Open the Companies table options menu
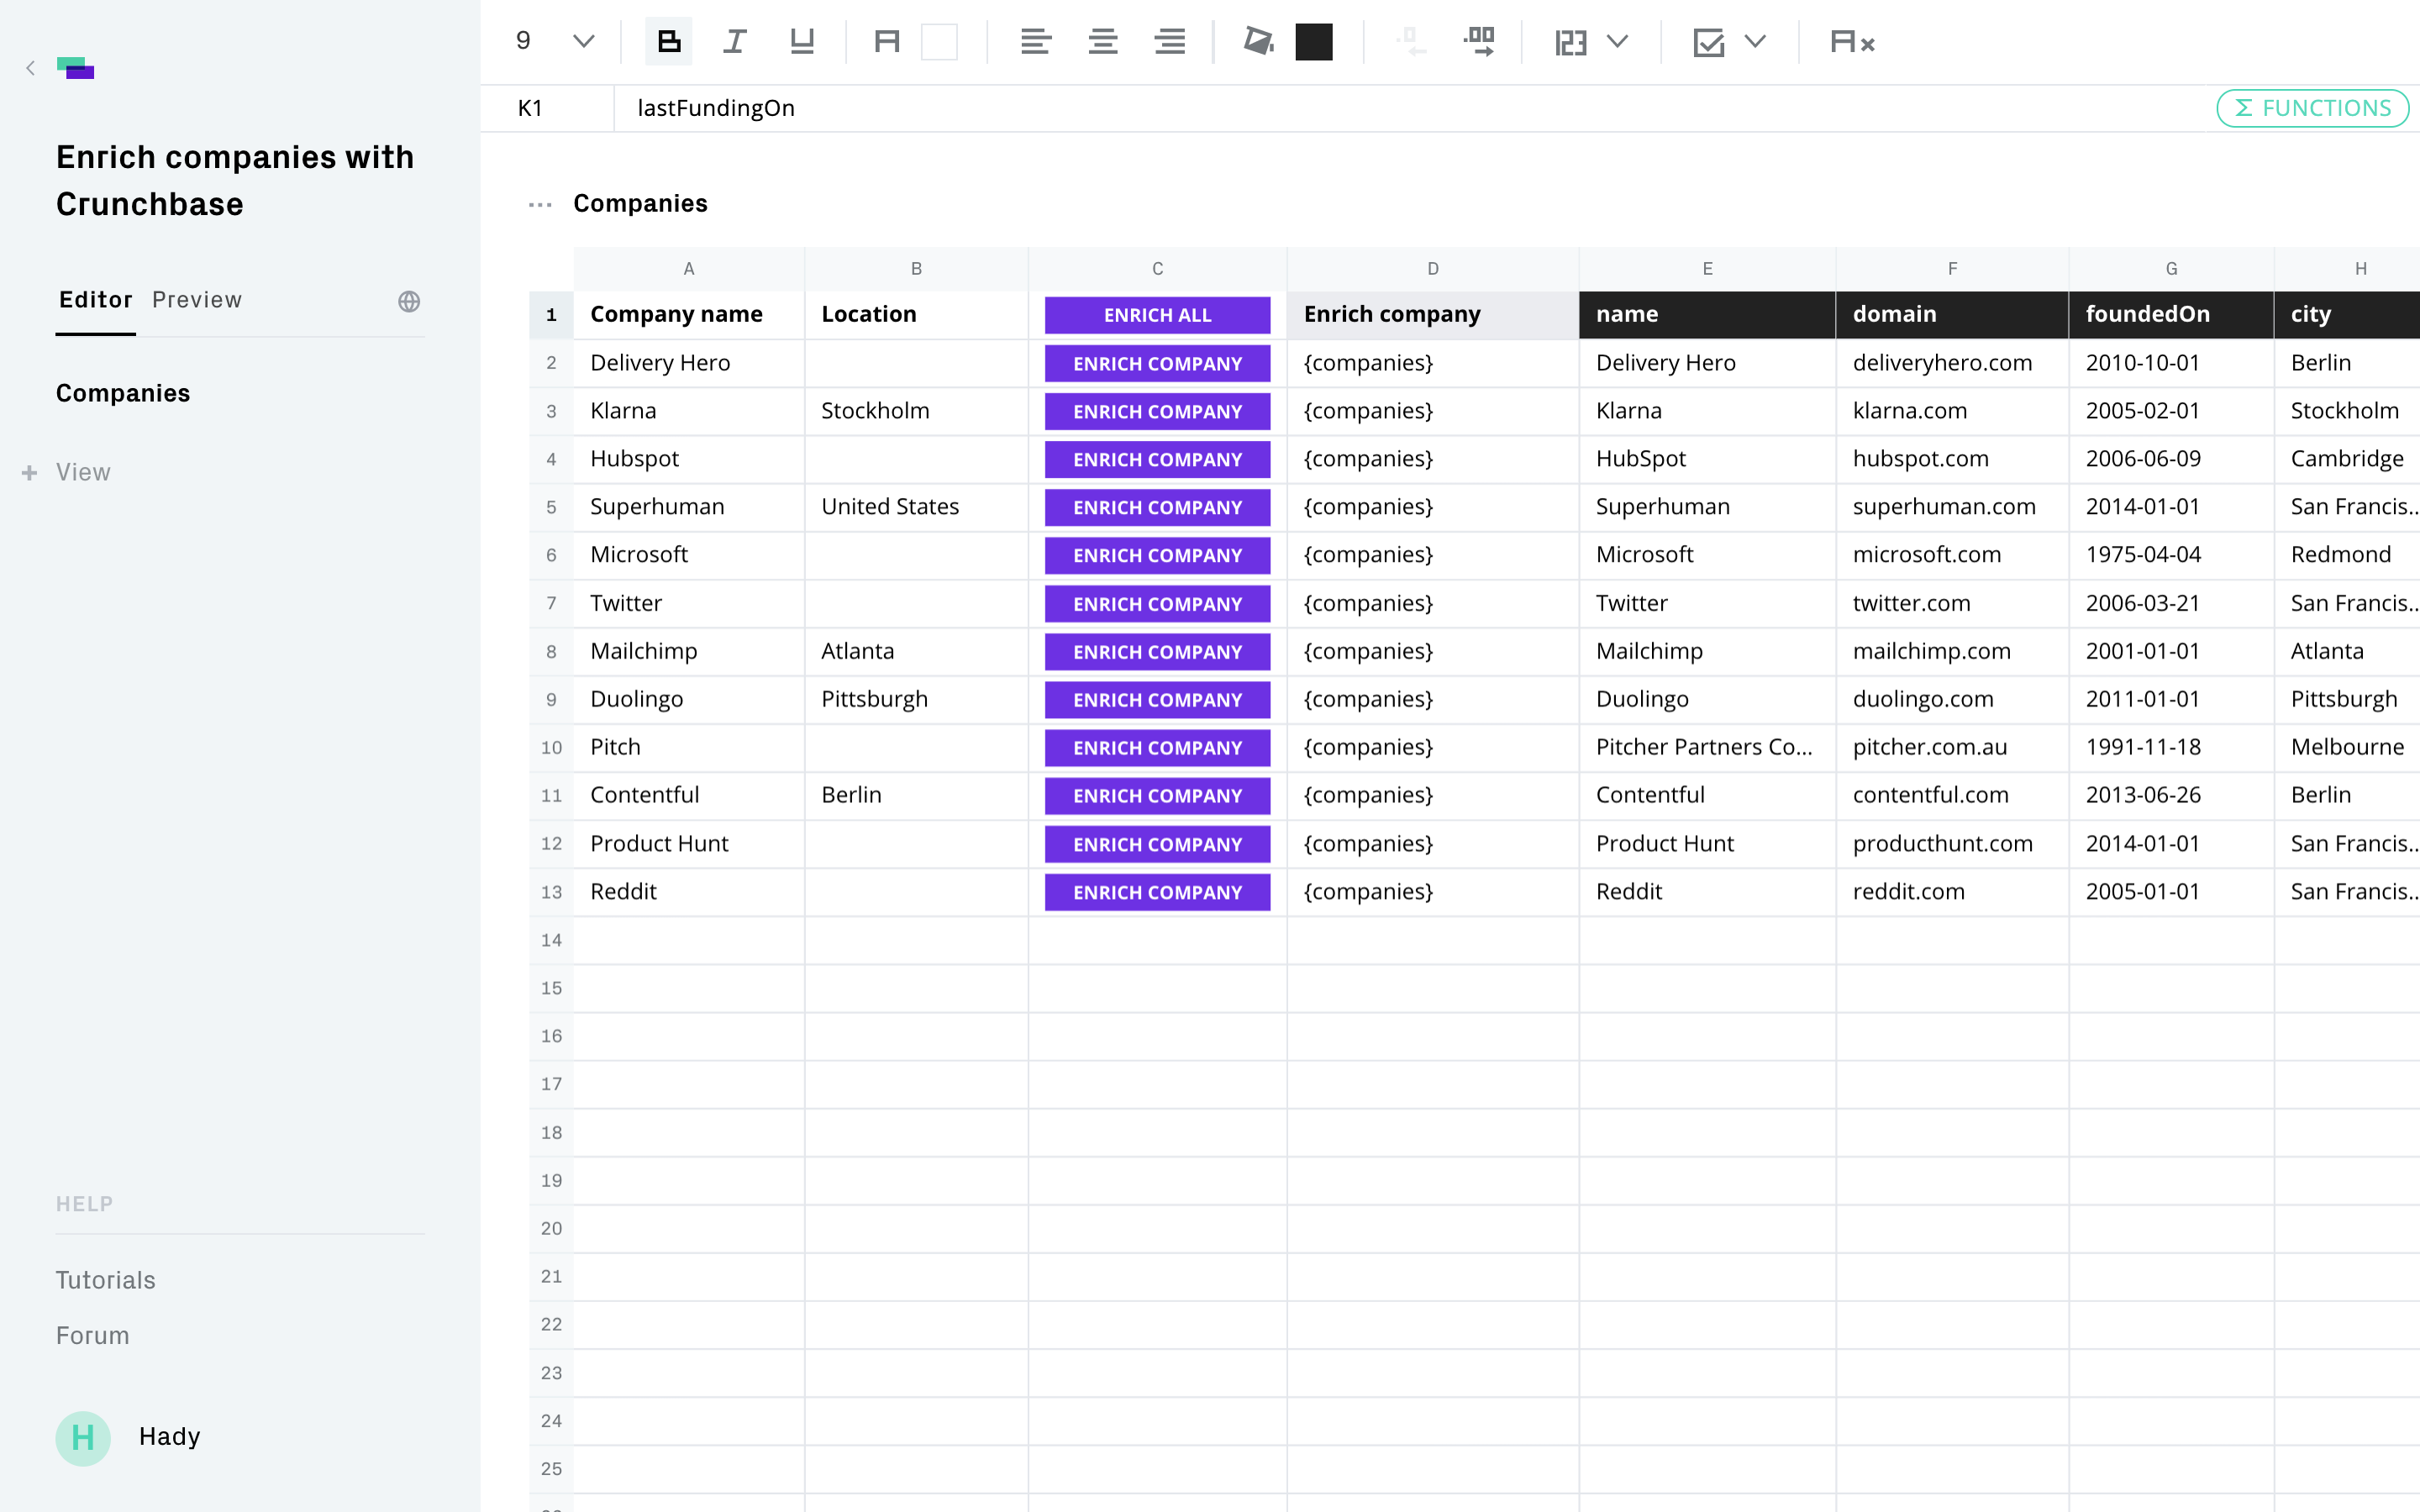The image size is (2420, 1512). tap(540, 205)
